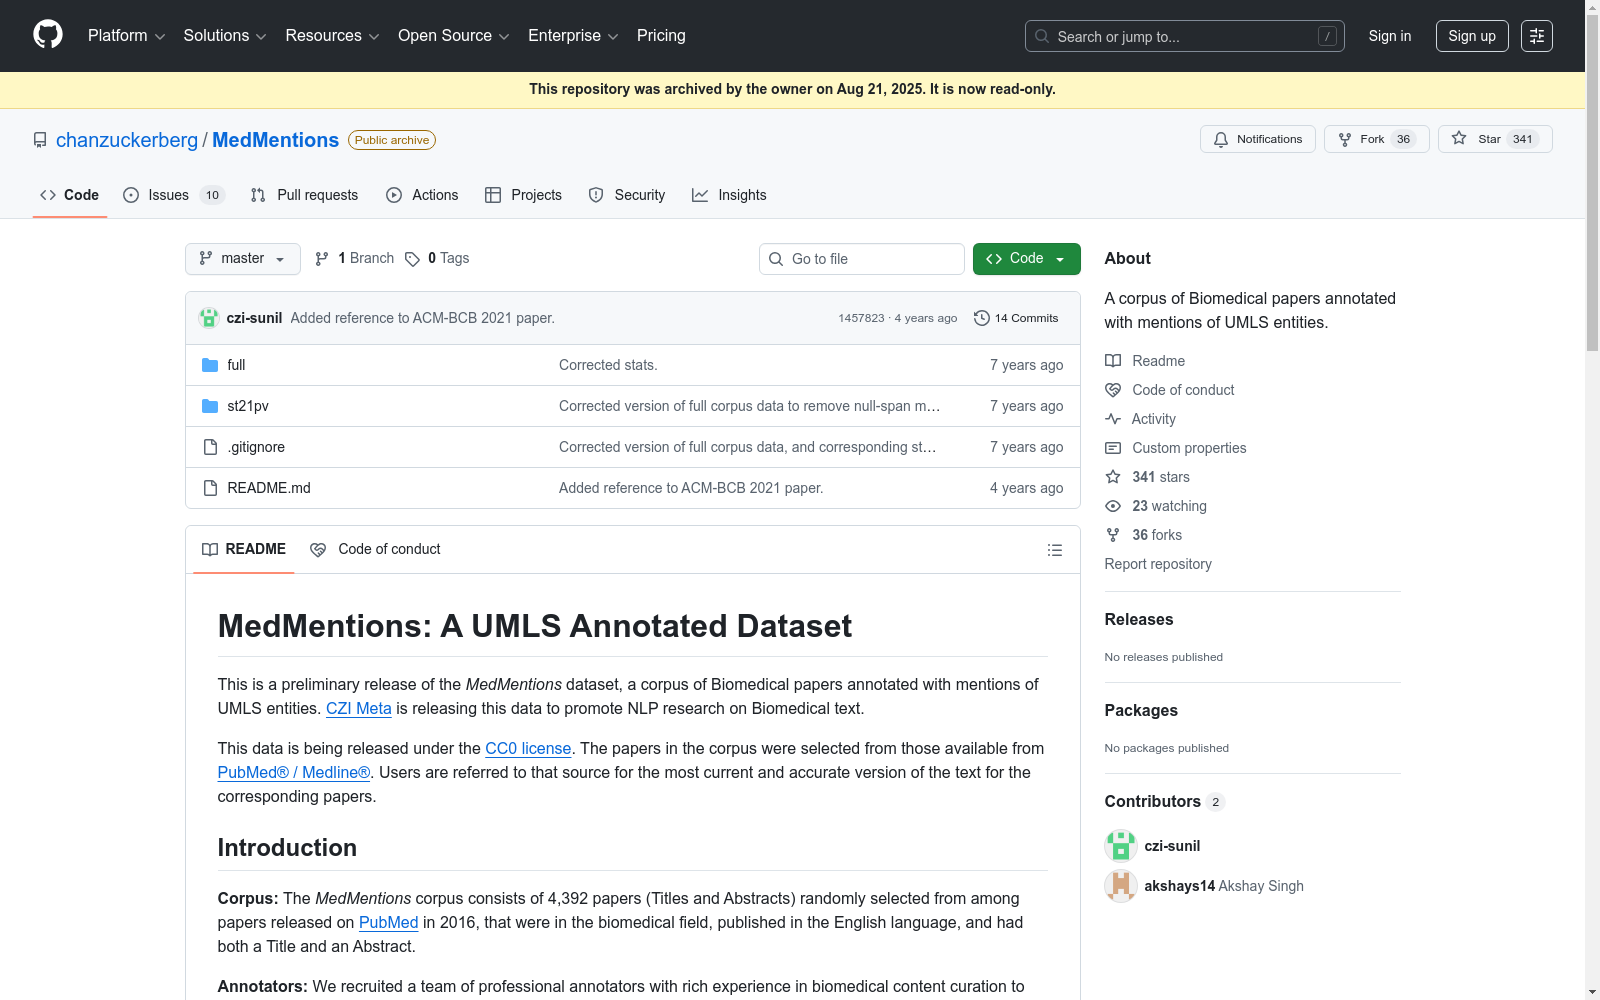Click the page vertical scrollbar thumb
This screenshot has height=1000, width=1600.
[1592, 182]
